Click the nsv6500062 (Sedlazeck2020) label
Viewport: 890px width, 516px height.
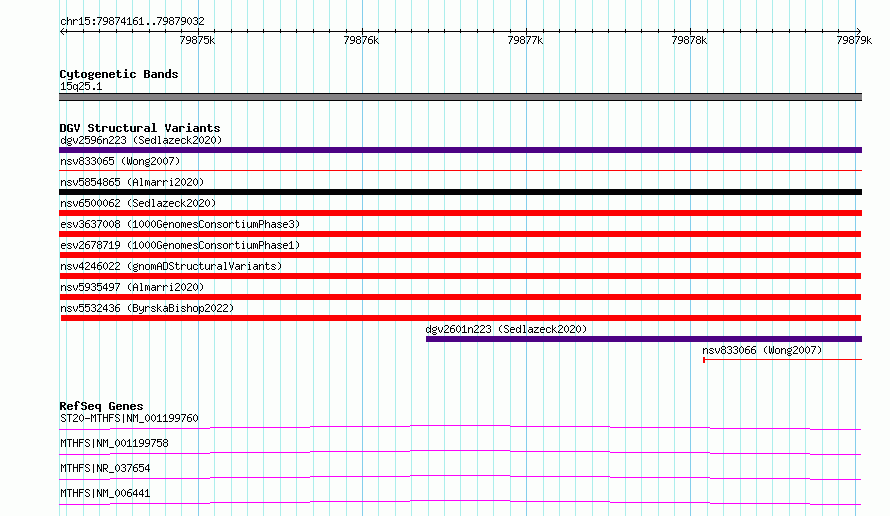coord(138,203)
